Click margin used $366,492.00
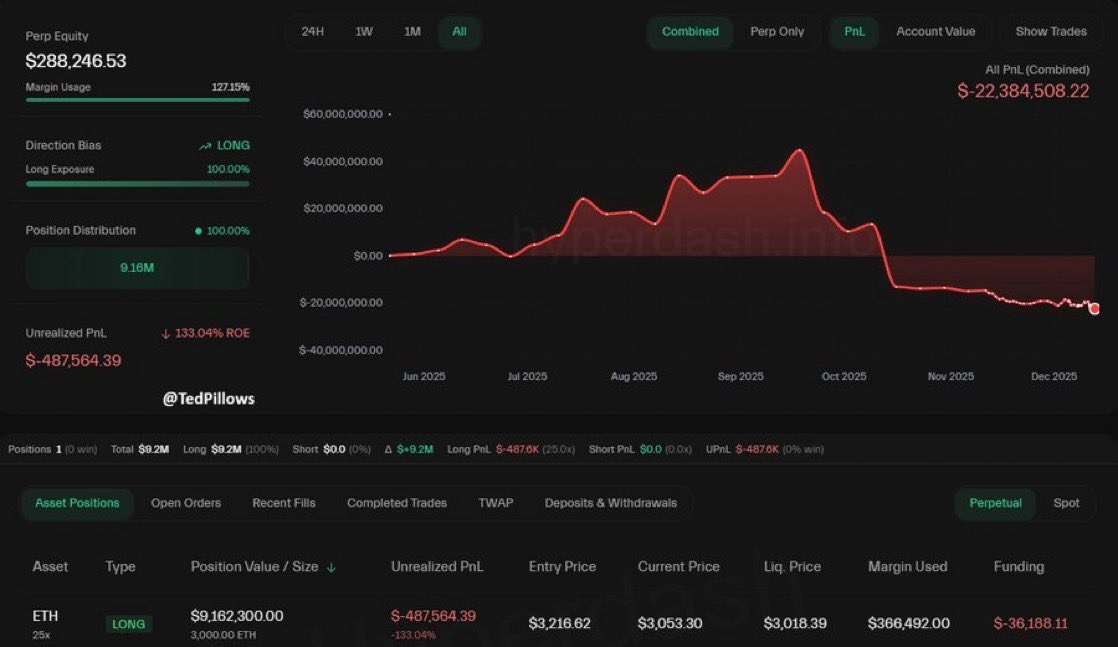The width and height of the screenshot is (1118, 647). click(x=908, y=623)
